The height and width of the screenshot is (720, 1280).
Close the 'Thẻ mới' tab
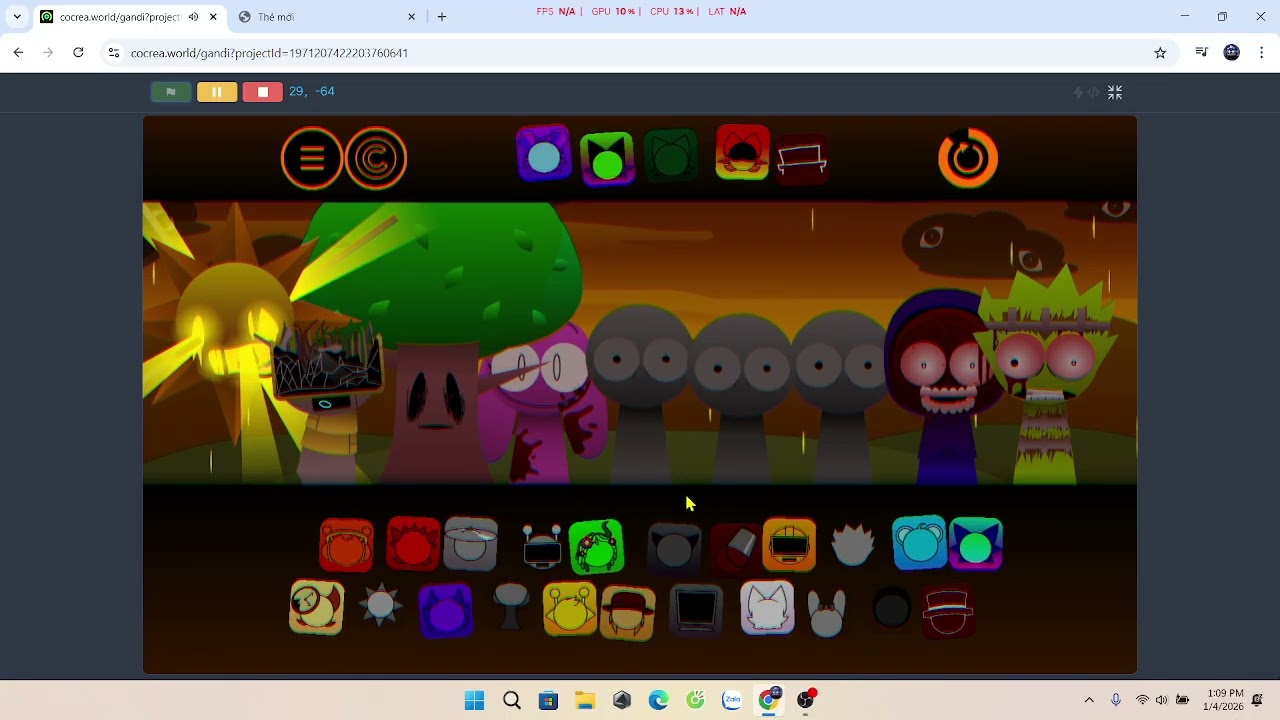[411, 17]
